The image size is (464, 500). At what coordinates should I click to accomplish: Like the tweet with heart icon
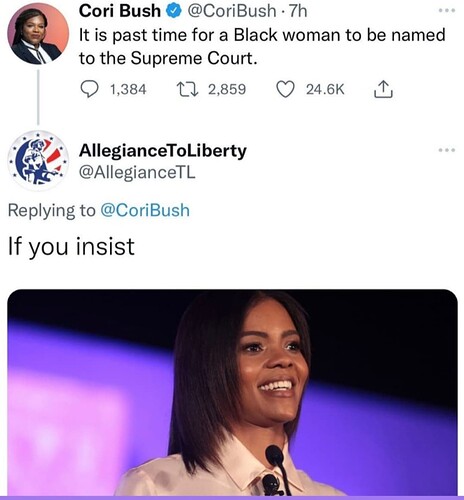point(286,89)
